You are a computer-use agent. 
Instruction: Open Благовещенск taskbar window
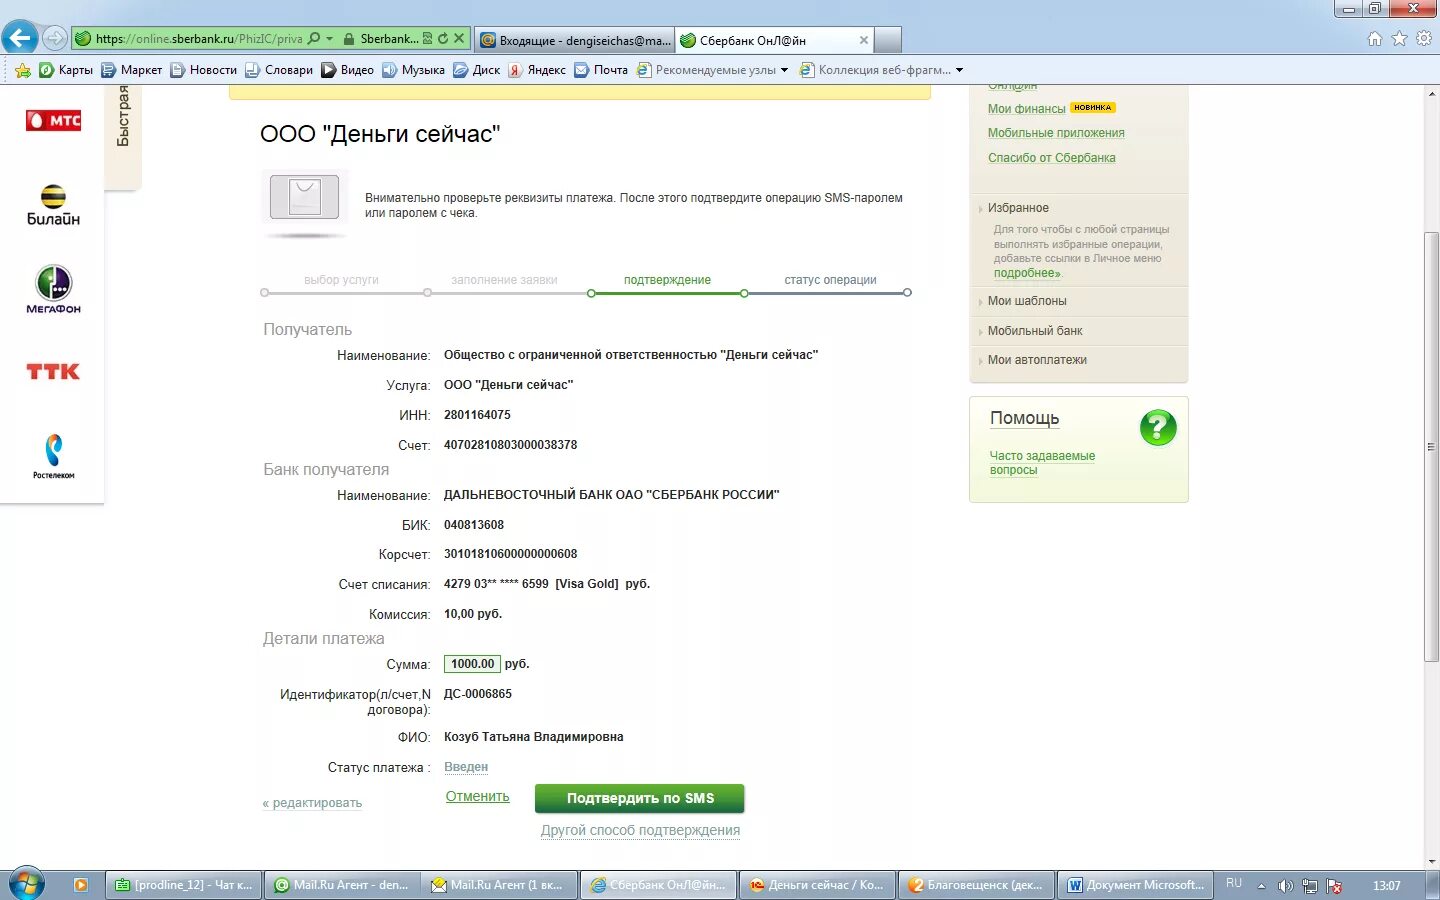(x=976, y=885)
